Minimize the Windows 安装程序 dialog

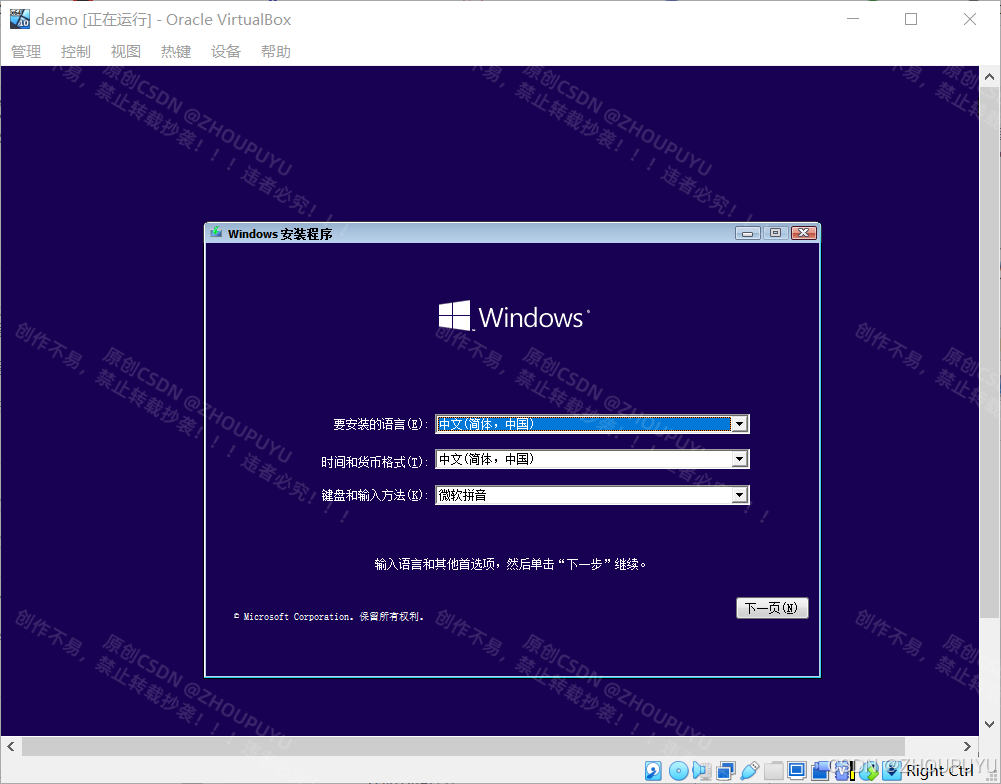click(747, 233)
